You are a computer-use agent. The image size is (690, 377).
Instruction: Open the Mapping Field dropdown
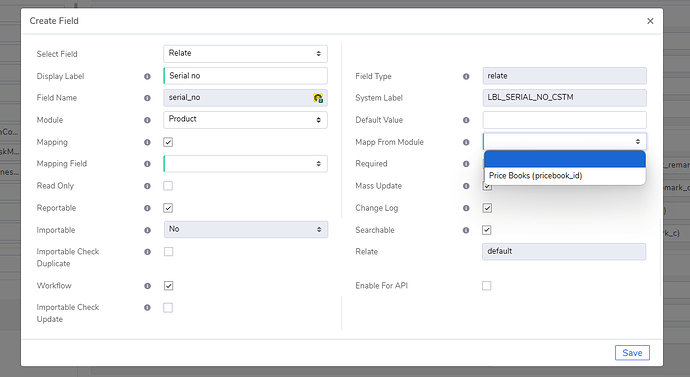(x=245, y=164)
